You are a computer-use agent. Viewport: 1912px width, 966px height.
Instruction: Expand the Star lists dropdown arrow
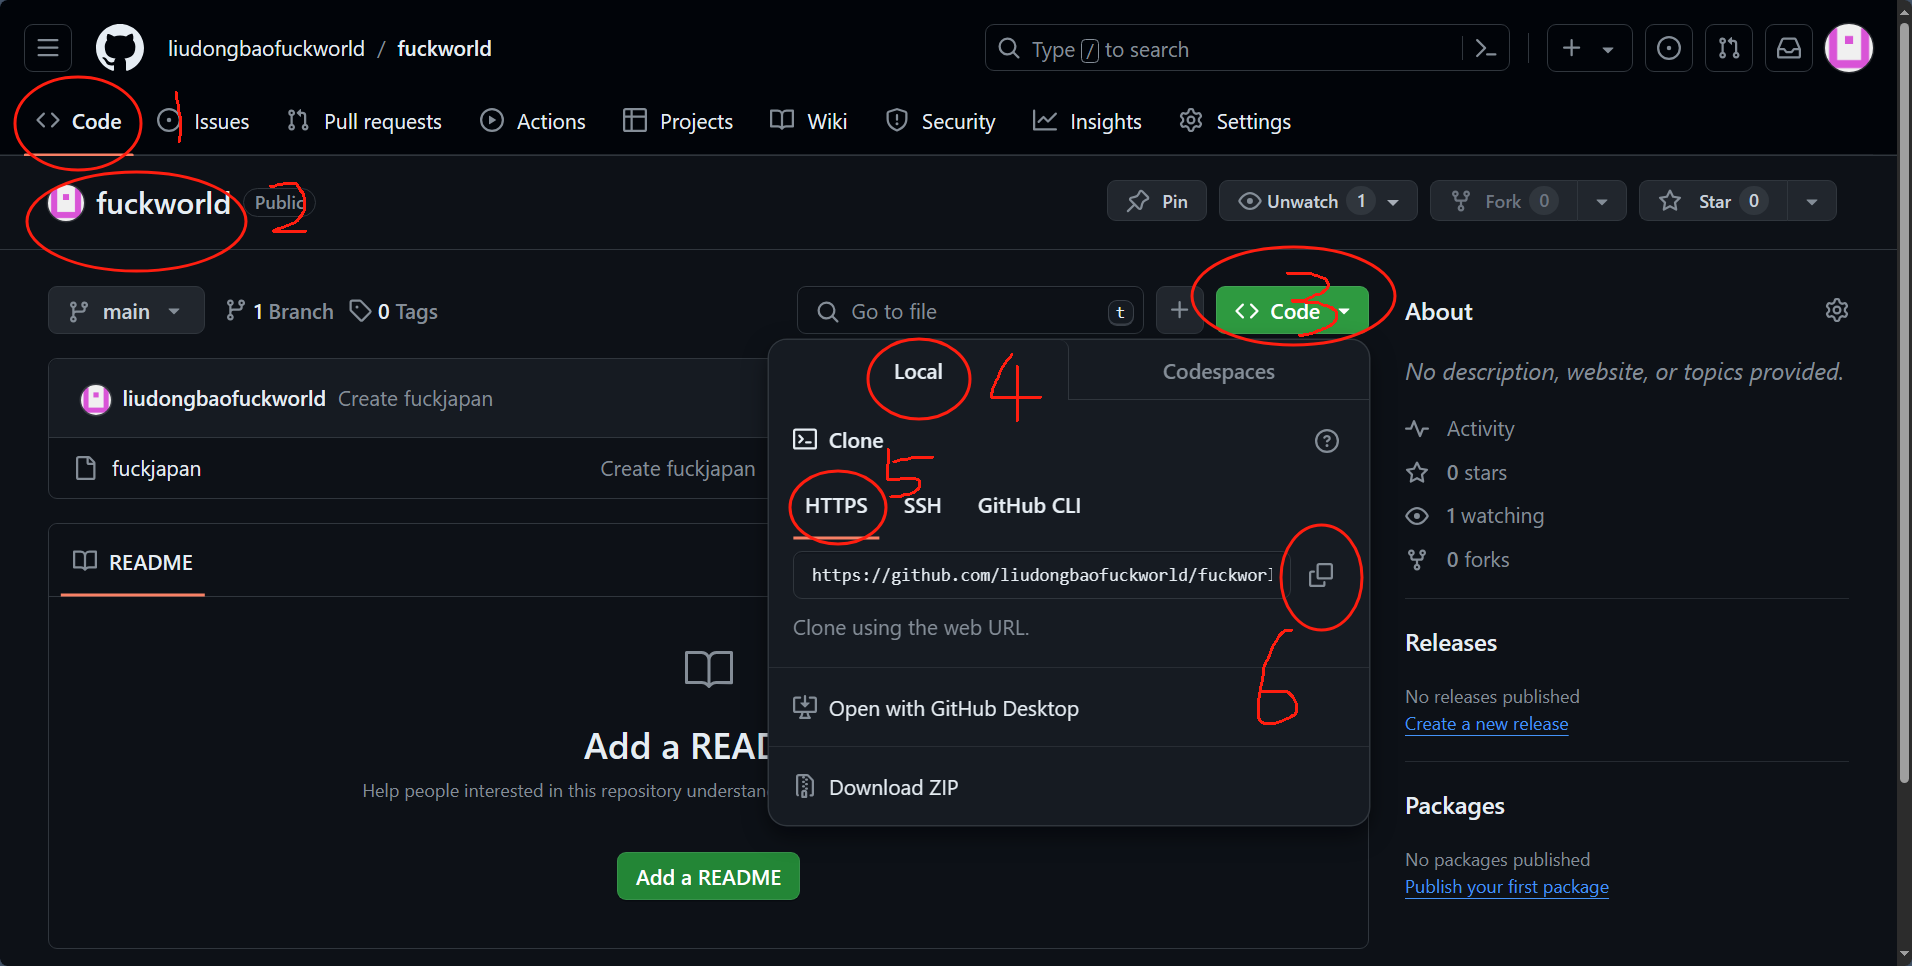[1812, 201]
